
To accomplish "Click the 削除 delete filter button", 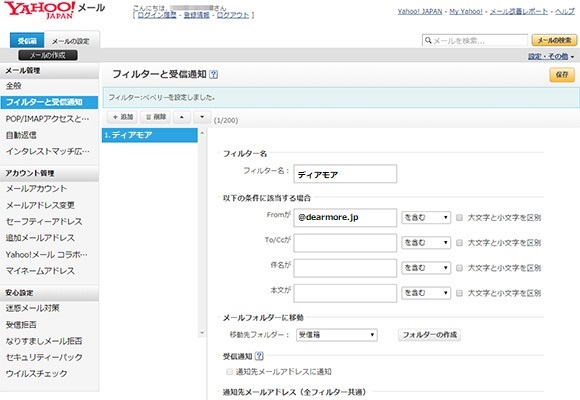I will pyautogui.click(x=155, y=117).
